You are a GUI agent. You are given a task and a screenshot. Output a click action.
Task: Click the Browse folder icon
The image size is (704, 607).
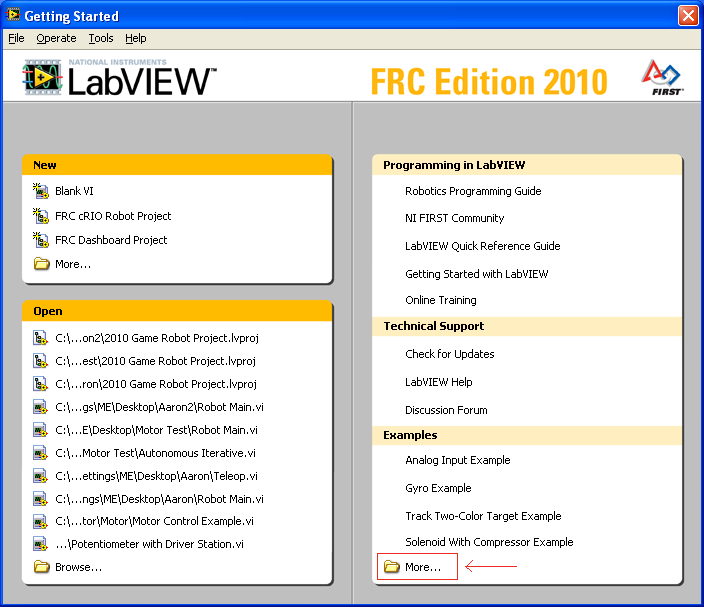coord(41,567)
